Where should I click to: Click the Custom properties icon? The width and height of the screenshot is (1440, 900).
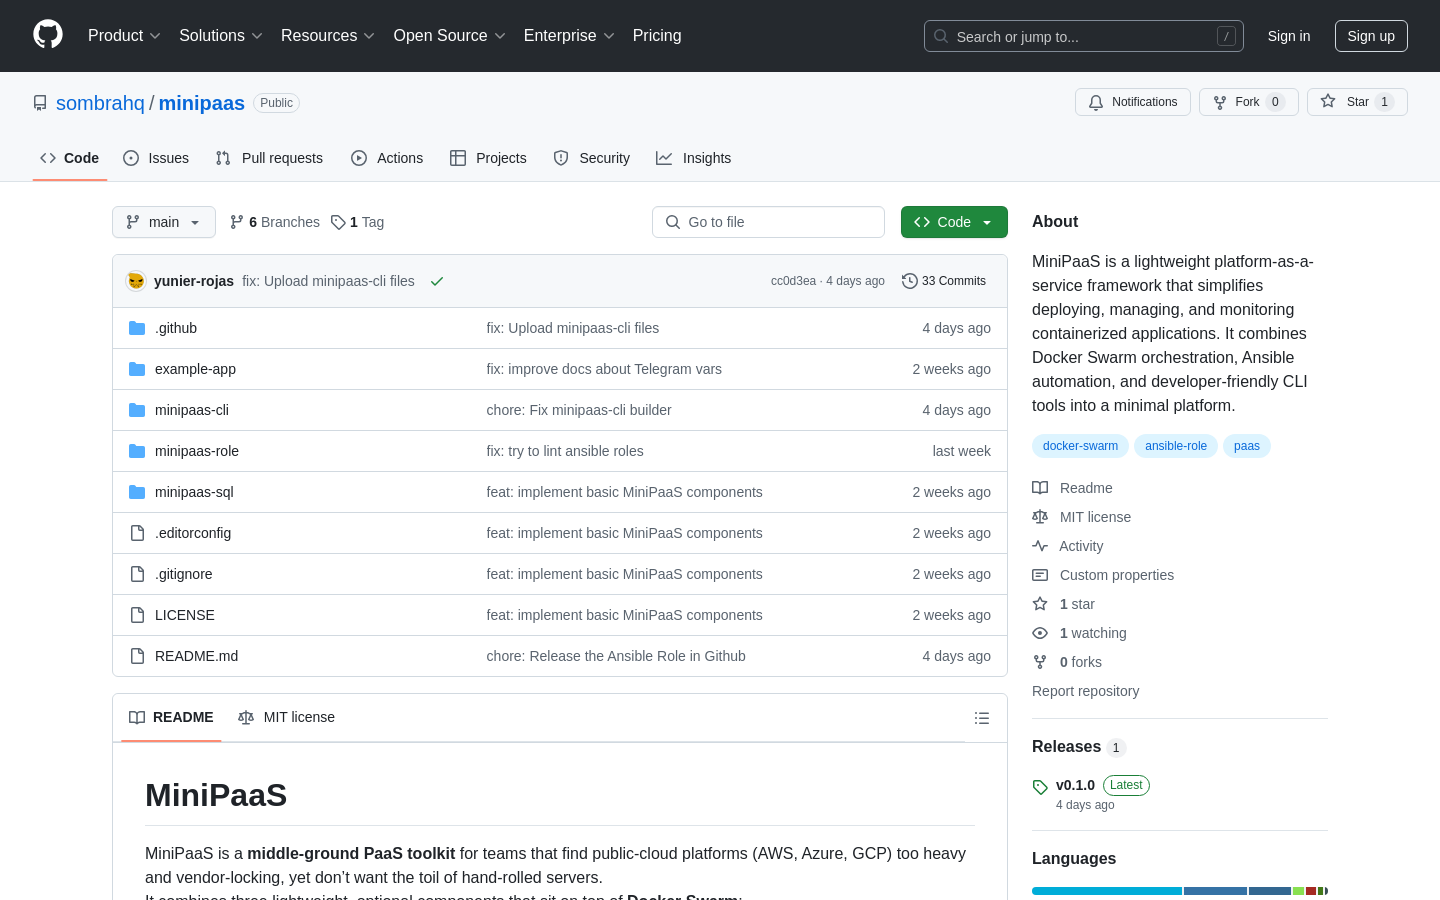pyautogui.click(x=1040, y=575)
